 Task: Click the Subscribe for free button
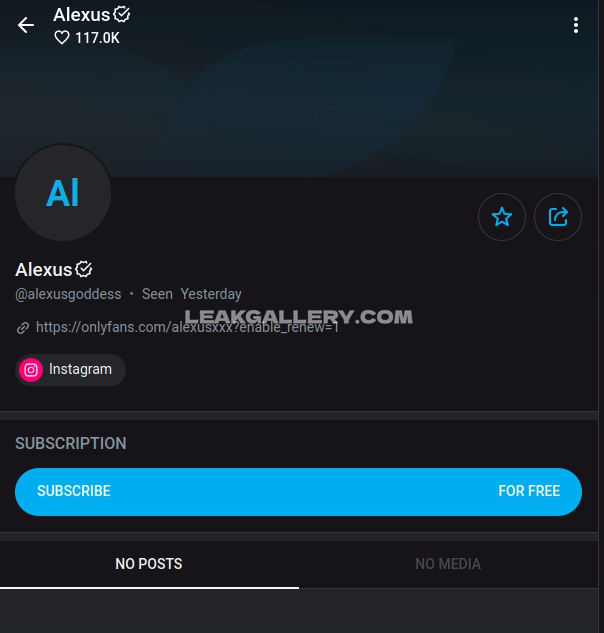(x=298, y=492)
